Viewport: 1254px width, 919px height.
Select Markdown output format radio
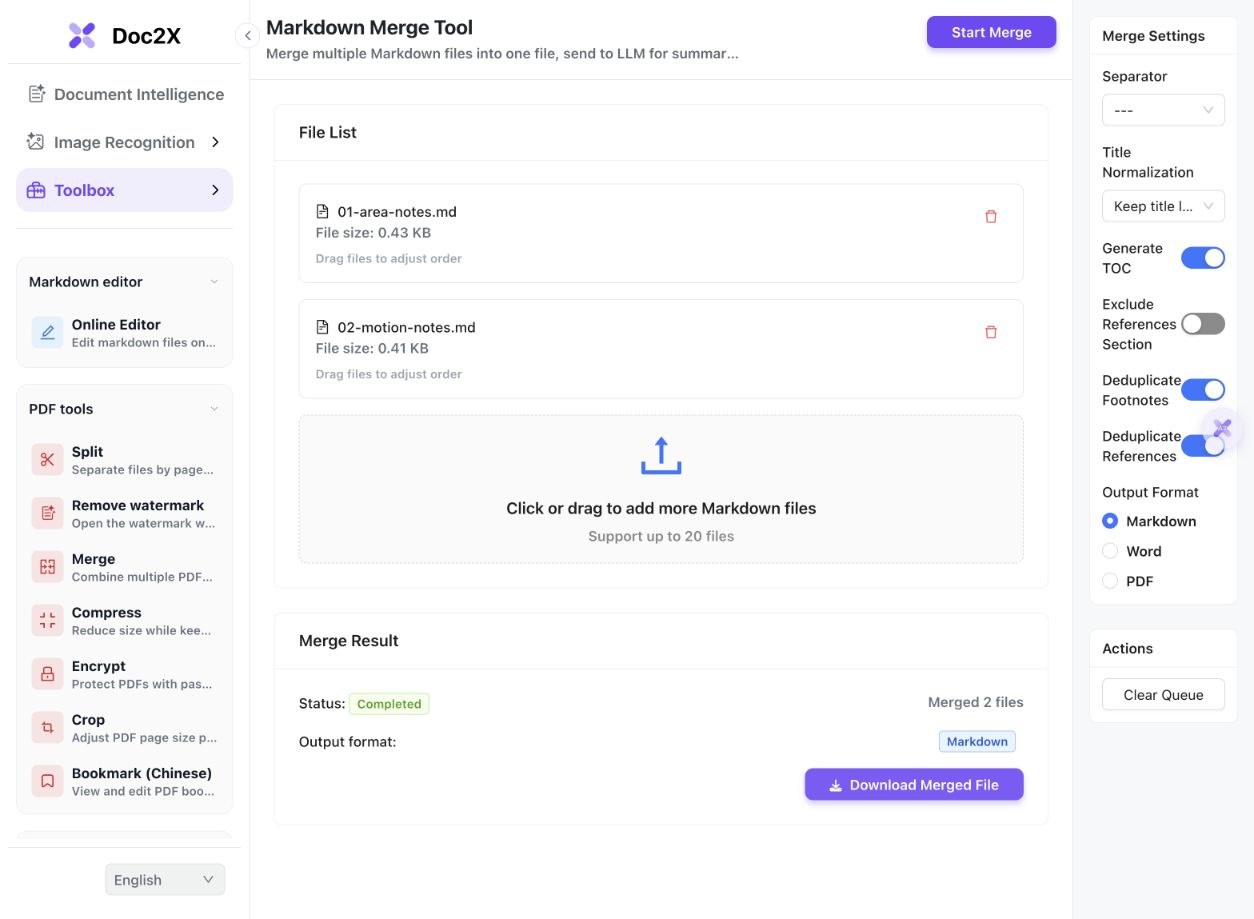(1110, 521)
